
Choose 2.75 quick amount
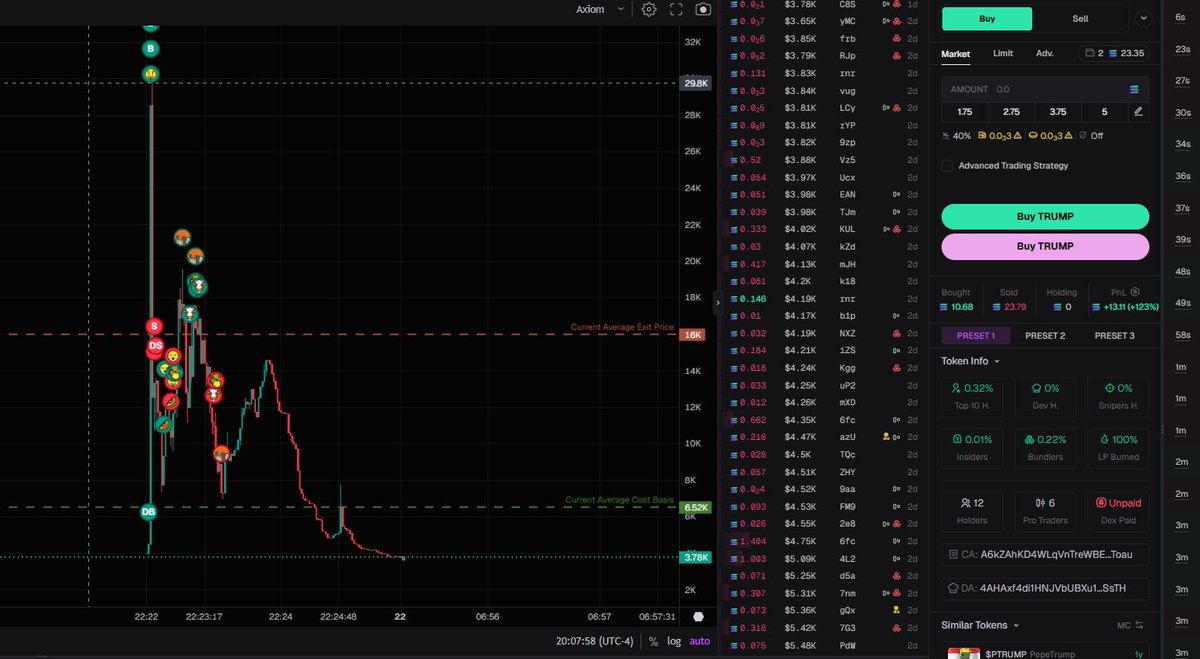pyautogui.click(x=1011, y=112)
